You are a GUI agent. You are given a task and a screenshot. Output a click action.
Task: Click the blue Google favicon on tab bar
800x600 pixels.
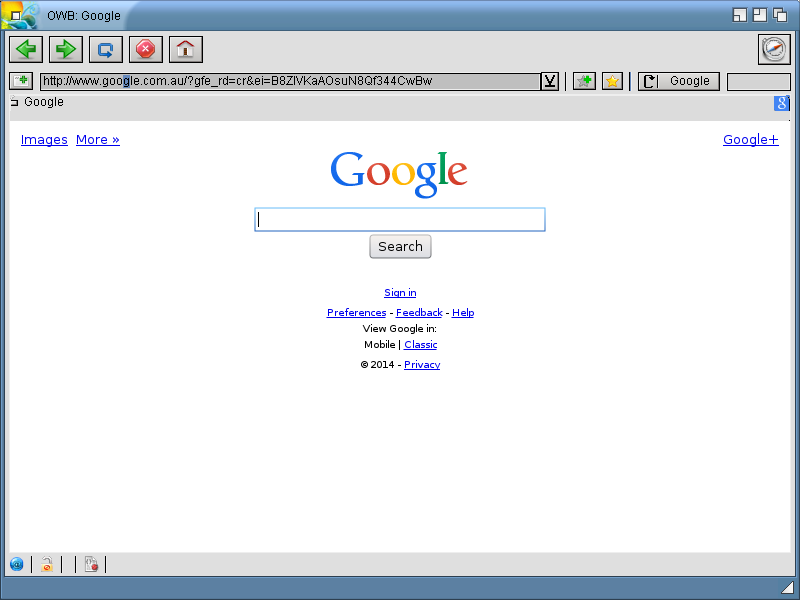click(x=781, y=103)
